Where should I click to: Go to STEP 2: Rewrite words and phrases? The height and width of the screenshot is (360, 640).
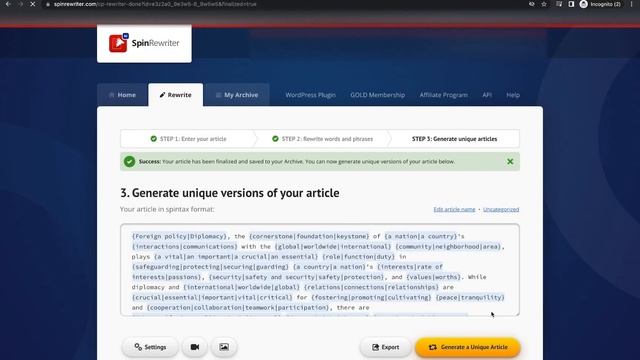pyautogui.click(x=322, y=139)
